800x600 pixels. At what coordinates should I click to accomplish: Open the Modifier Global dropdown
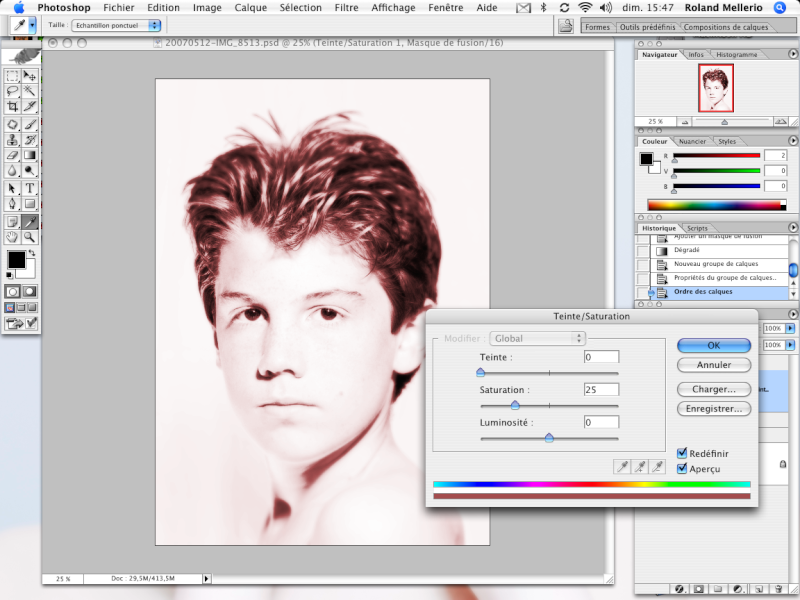pos(537,338)
